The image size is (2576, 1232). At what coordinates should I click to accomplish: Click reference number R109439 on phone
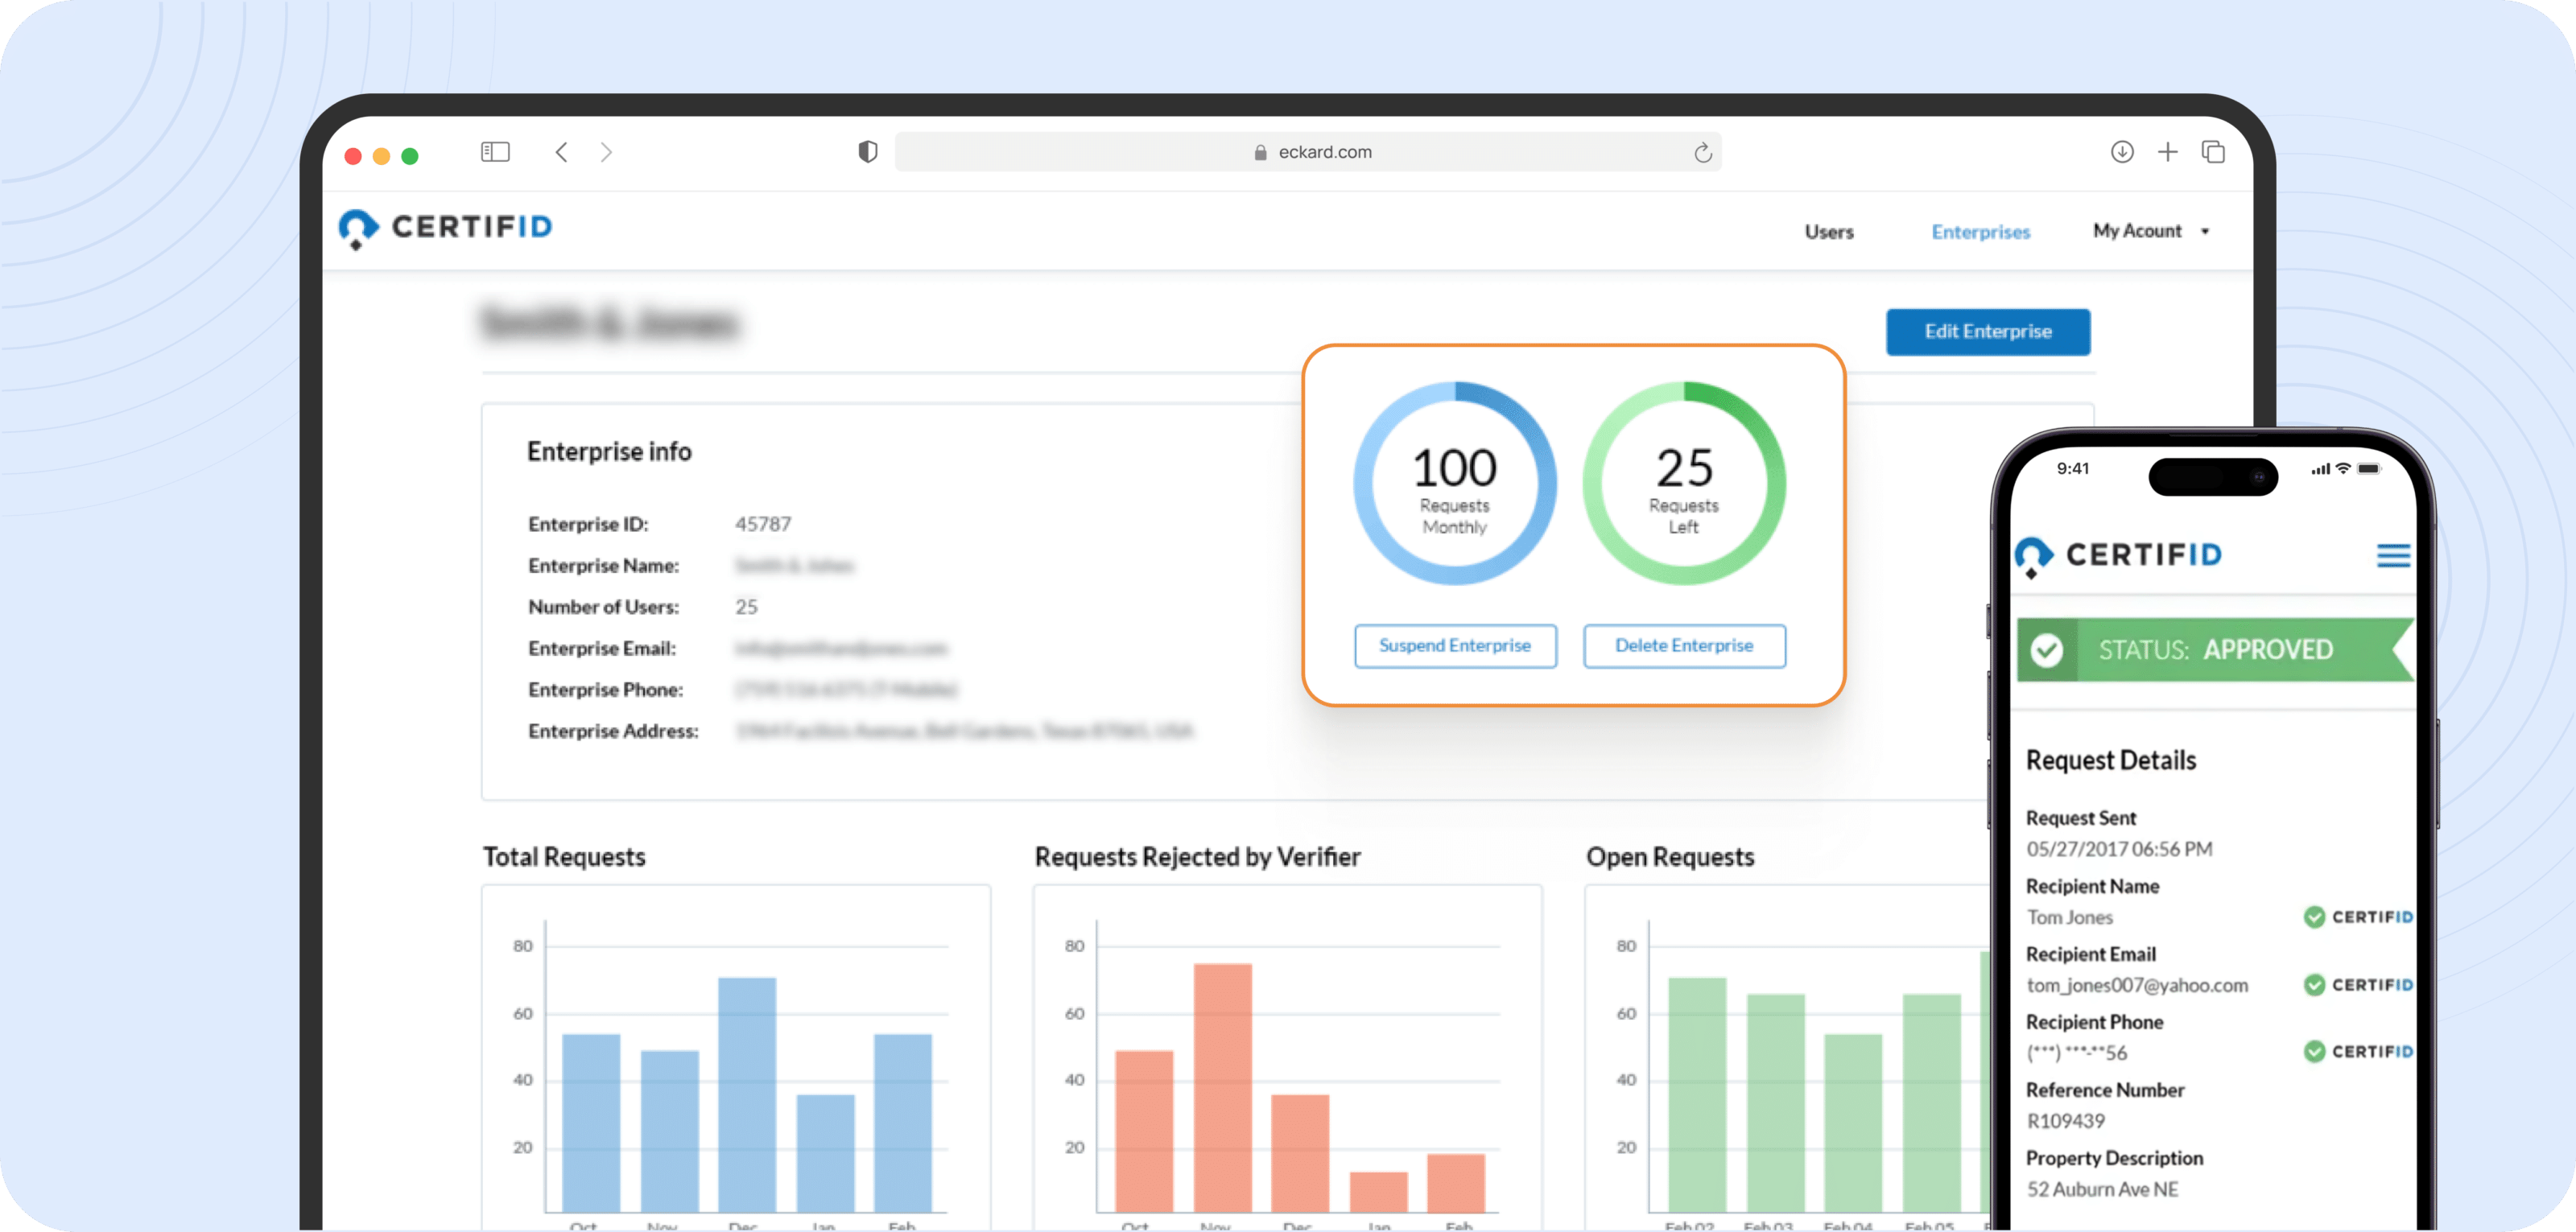pos(2065,1121)
